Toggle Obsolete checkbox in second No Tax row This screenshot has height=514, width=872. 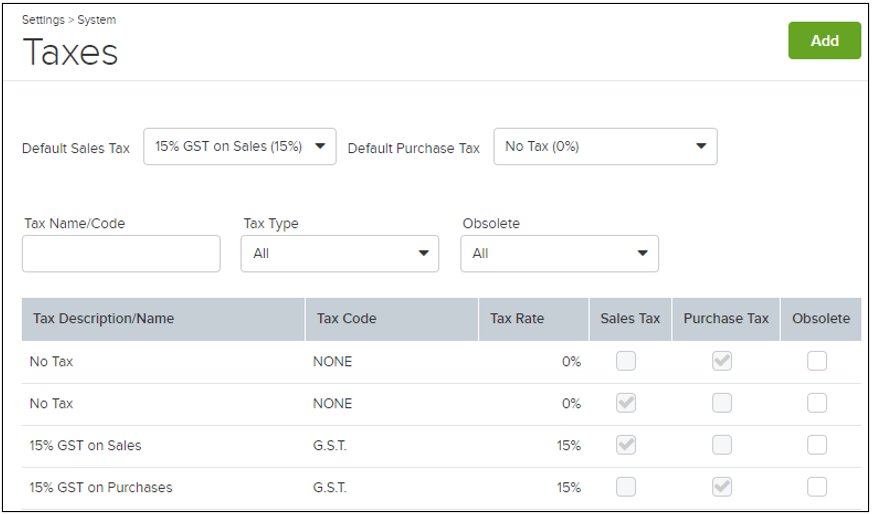[817, 403]
